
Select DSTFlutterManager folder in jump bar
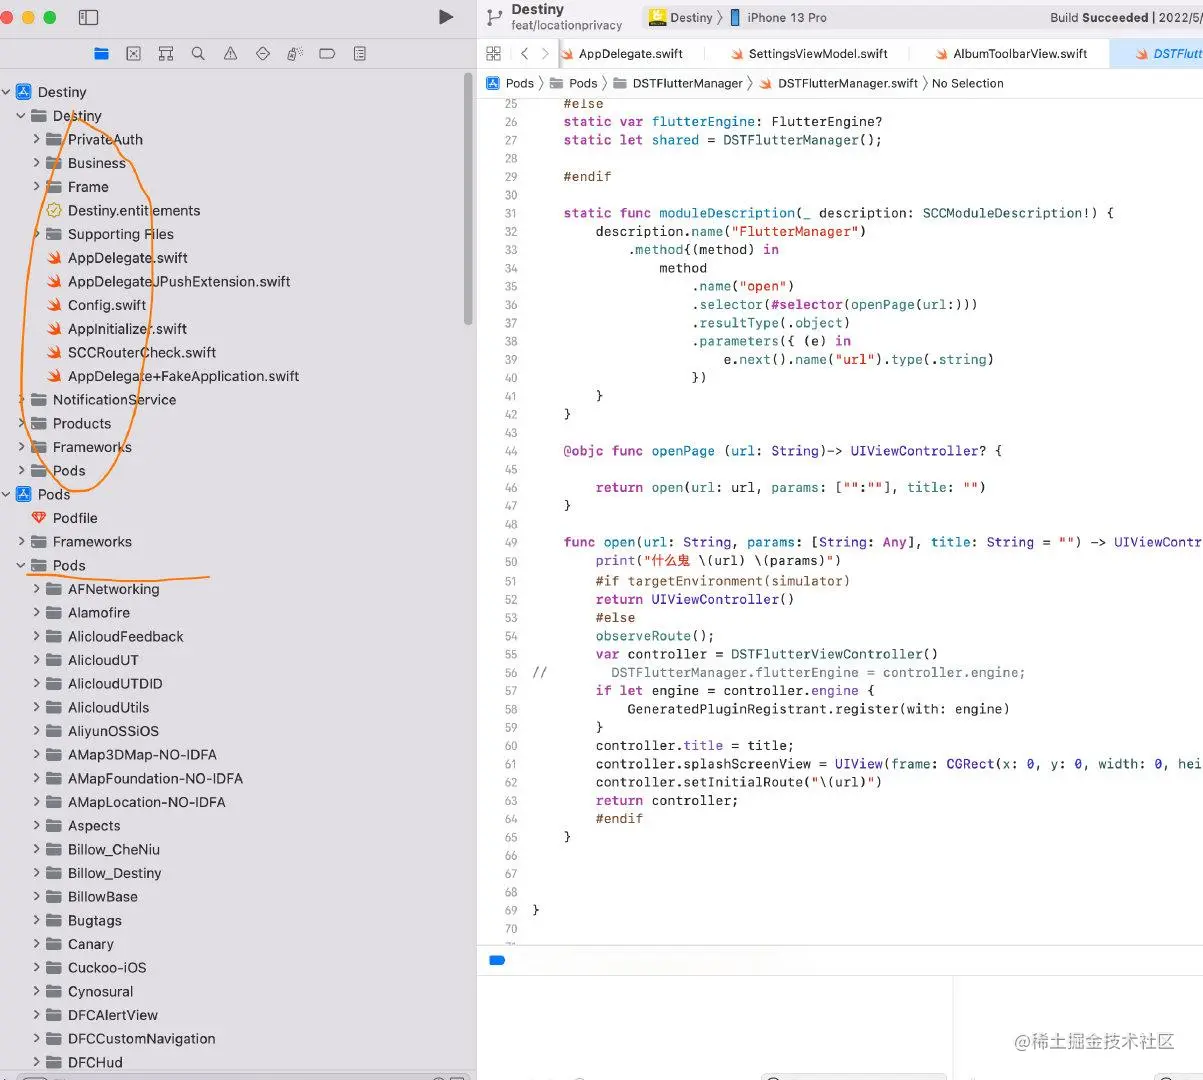(678, 83)
